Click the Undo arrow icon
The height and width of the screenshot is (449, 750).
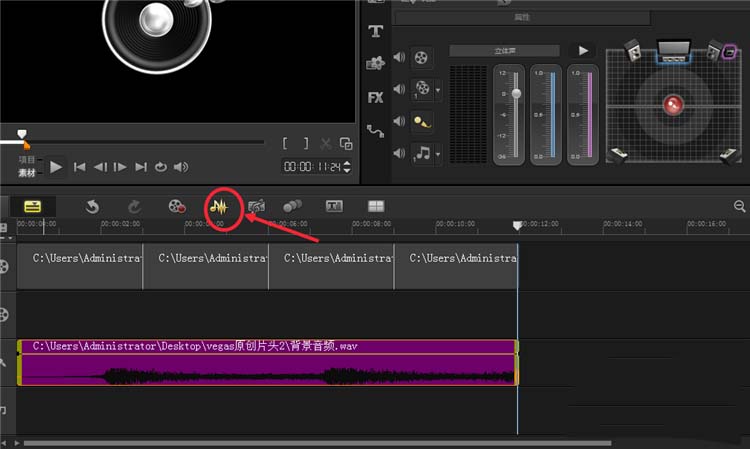pyautogui.click(x=92, y=207)
